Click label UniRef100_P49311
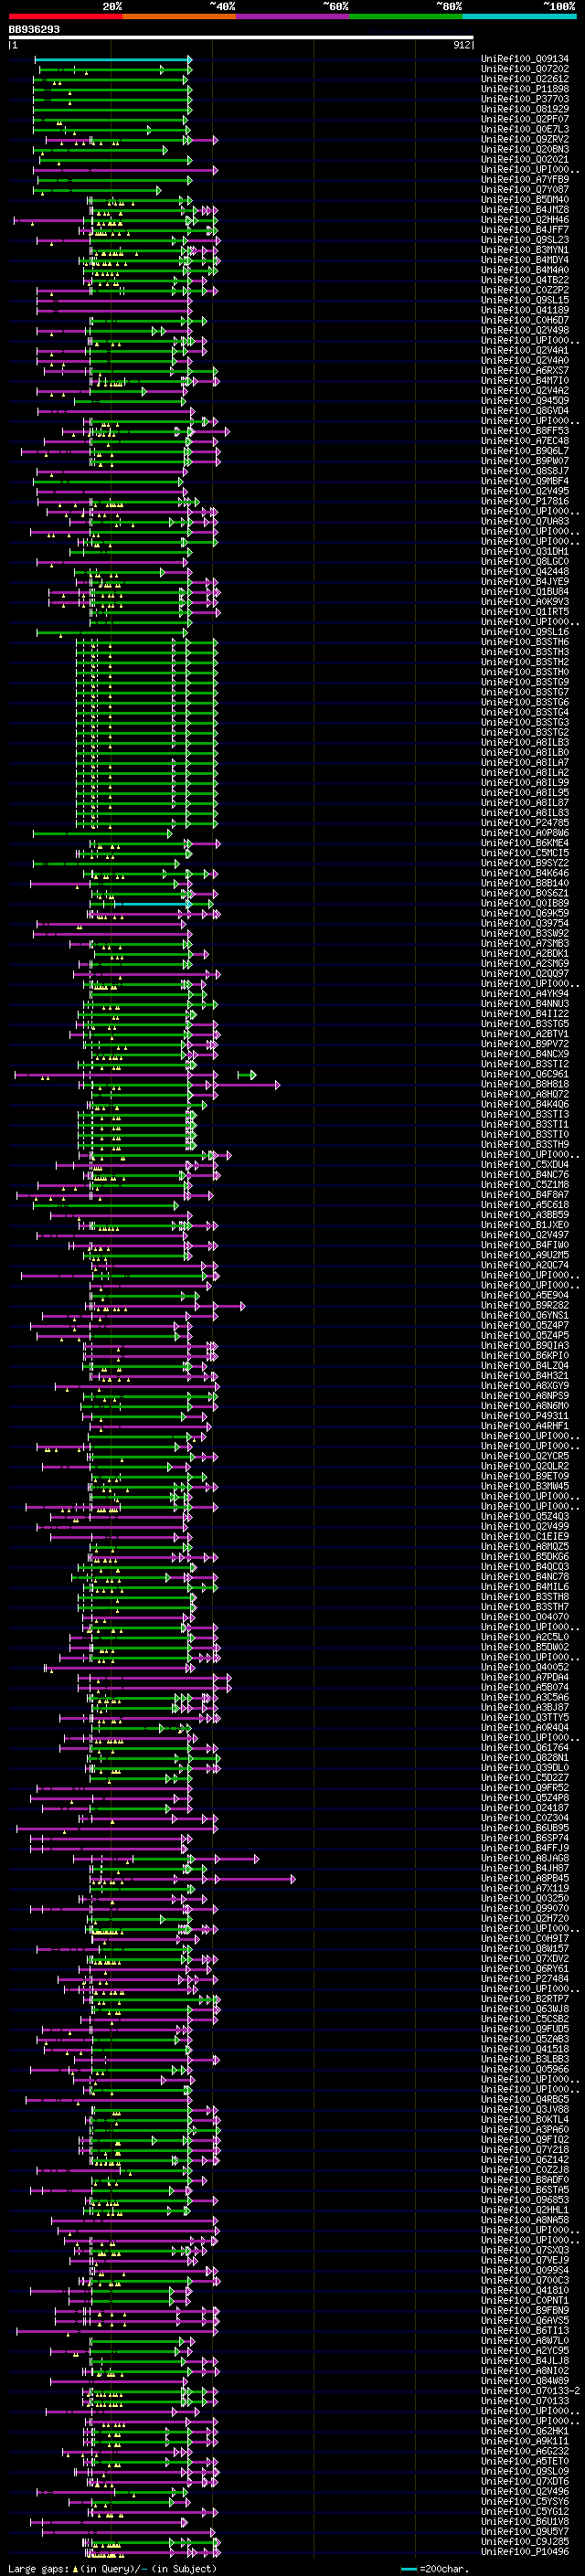Screen dimensions: 585x2576 pyautogui.click(x=525, y=1416)
